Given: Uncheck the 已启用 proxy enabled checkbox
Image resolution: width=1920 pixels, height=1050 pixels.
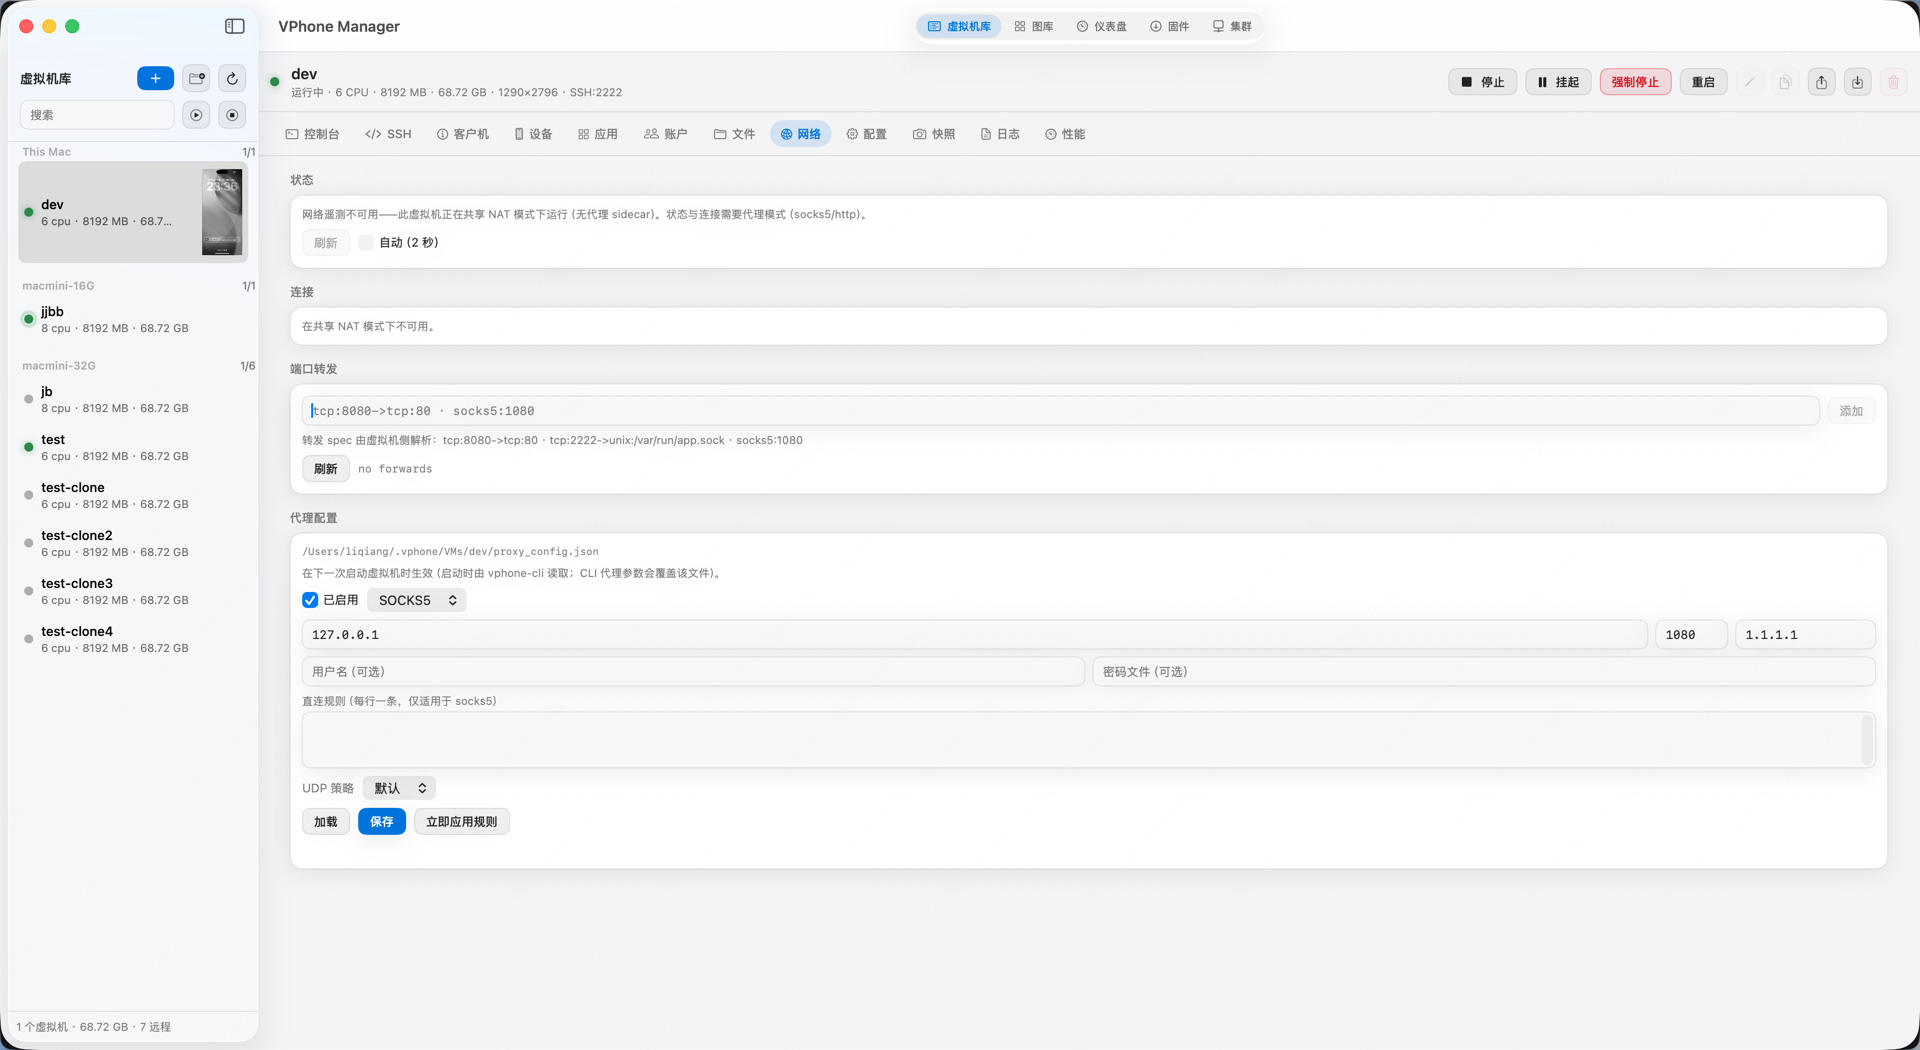Looking at the screenshot, I should pyautogui.click(x=310, y=600).
